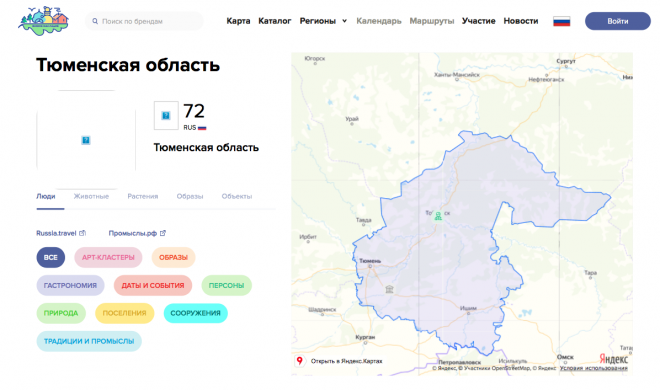The height and width of the screenshot is (390, 660).
Task: Open the Условия использования link on map
Action: click(593, 368)
